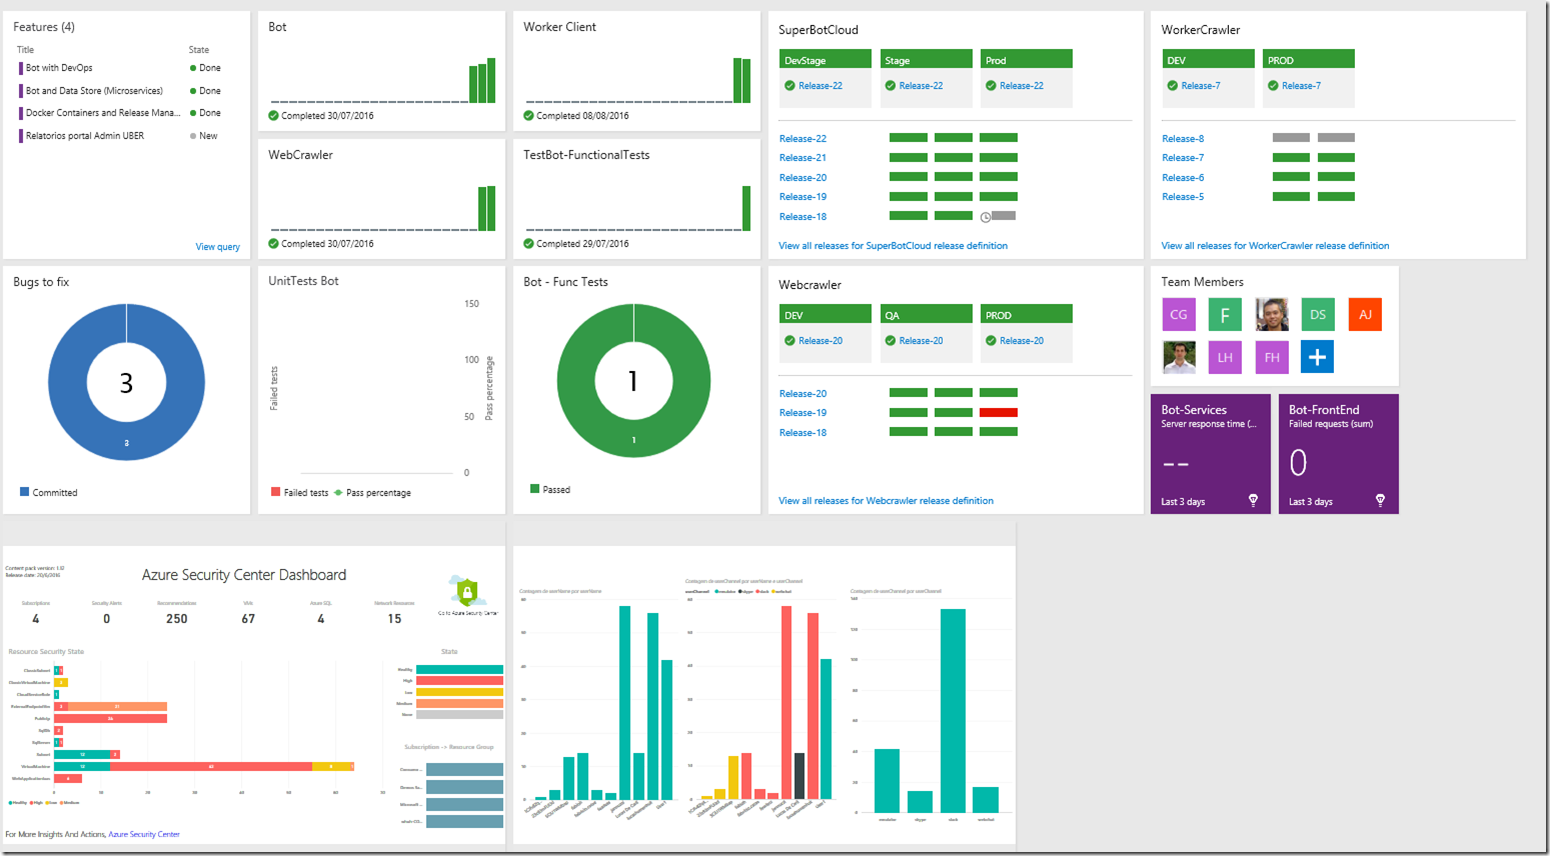Screen dimensions: 1550x856
Task: Click lightbulb icon on Bot-Services tile
Action: 1253,500
